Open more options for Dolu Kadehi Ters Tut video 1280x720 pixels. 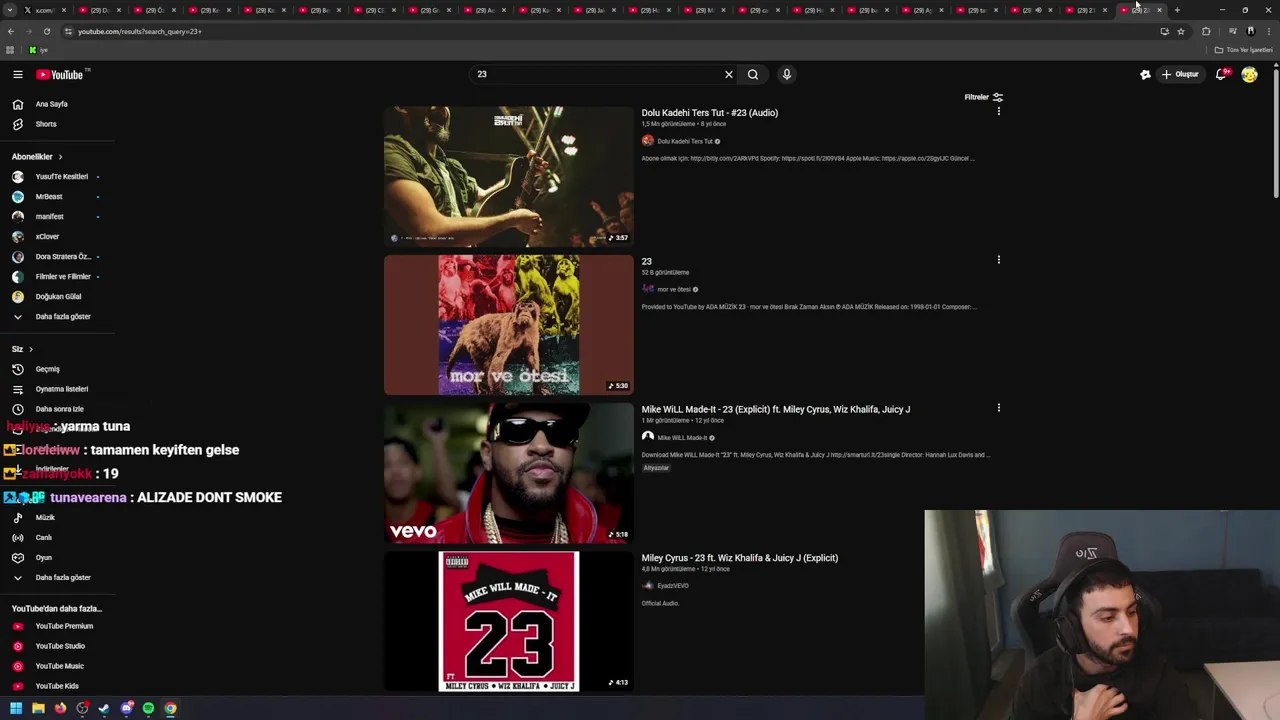tap(998, 111)
